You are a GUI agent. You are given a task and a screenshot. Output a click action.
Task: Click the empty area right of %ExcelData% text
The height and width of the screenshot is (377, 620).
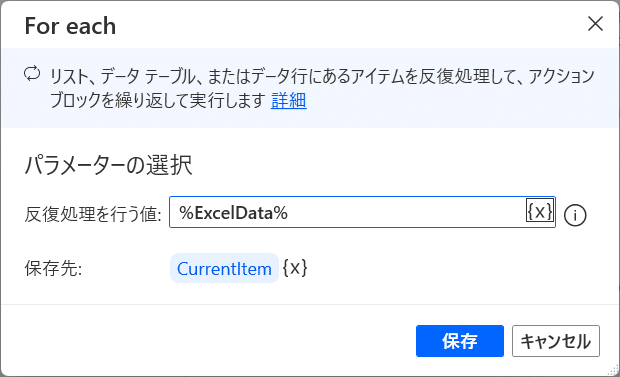(x=407, y=213)
